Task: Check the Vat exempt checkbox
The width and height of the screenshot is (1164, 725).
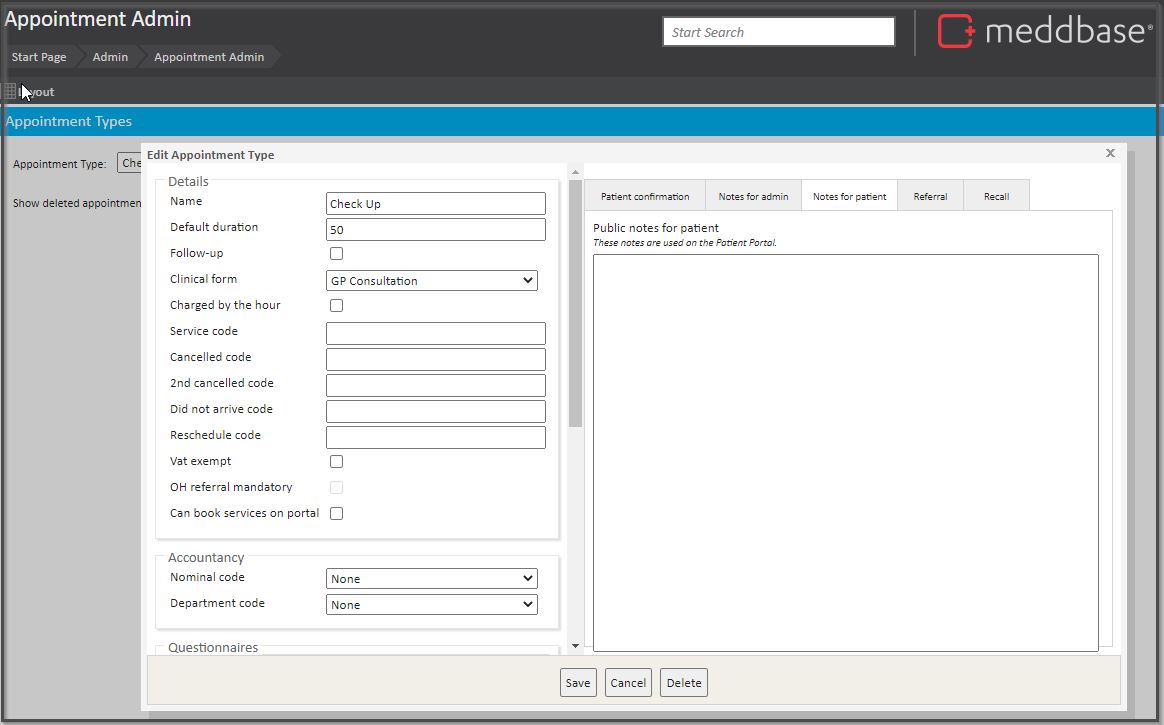Action: 336,462
